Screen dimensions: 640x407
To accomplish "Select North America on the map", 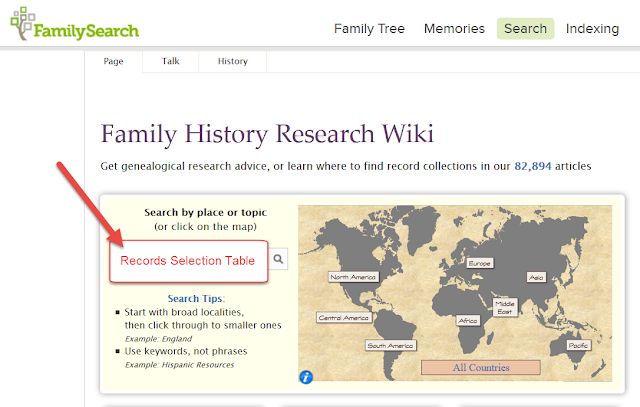I will [353, 277].
